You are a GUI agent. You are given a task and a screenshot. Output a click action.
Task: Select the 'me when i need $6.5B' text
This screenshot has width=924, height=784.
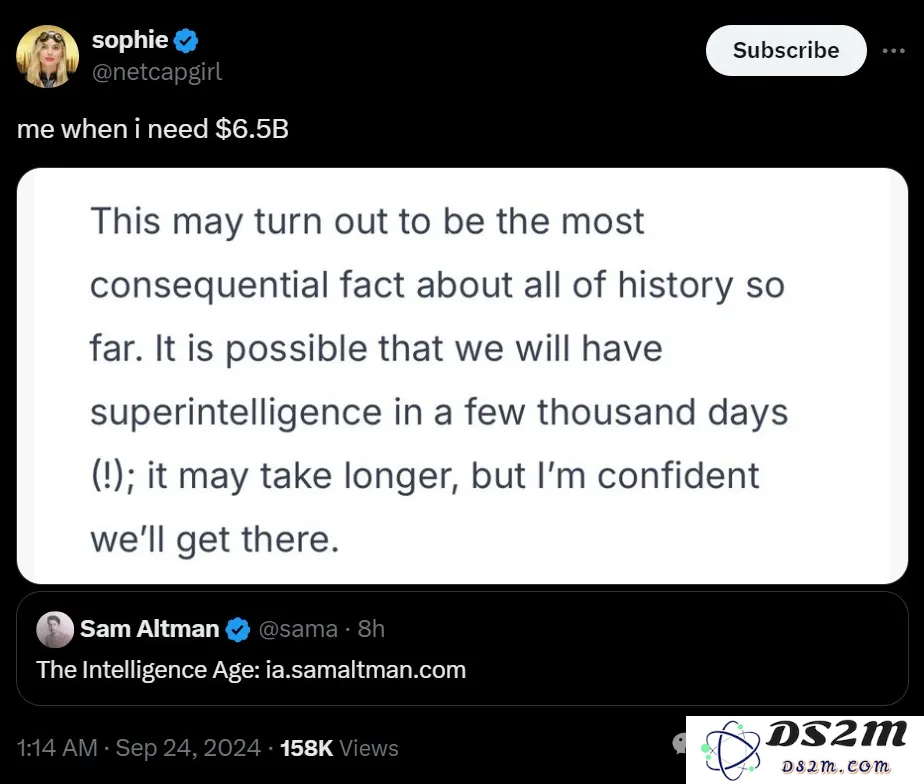click(153, 129)
